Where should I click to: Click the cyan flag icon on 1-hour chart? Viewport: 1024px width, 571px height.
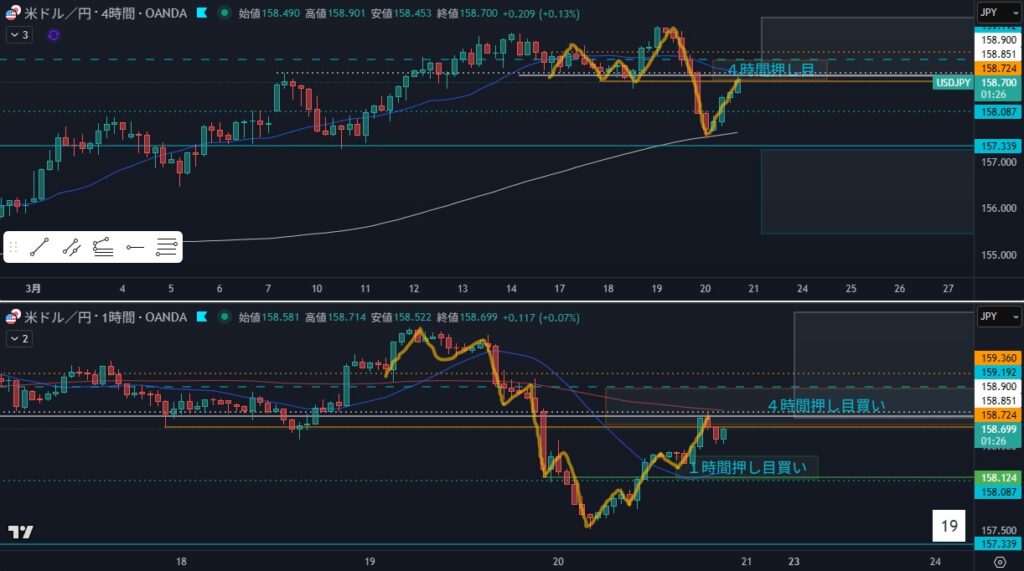[203, 317]
